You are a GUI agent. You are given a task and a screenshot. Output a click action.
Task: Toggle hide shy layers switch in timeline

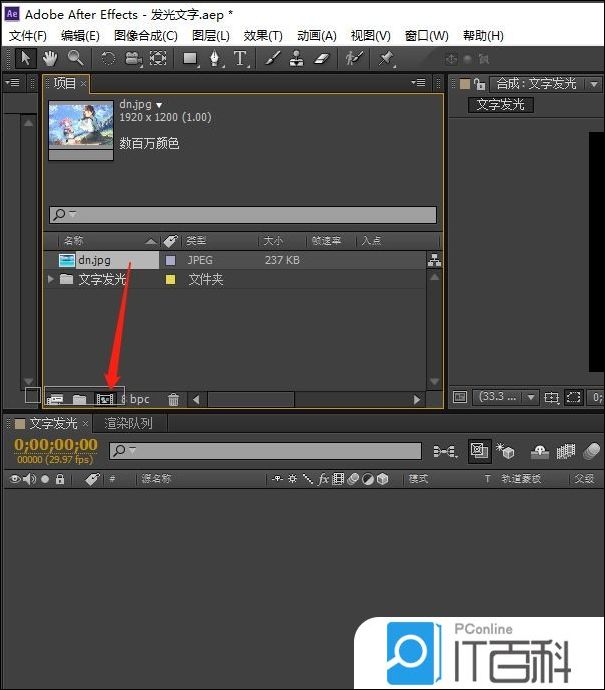click(x=540, y=451)
